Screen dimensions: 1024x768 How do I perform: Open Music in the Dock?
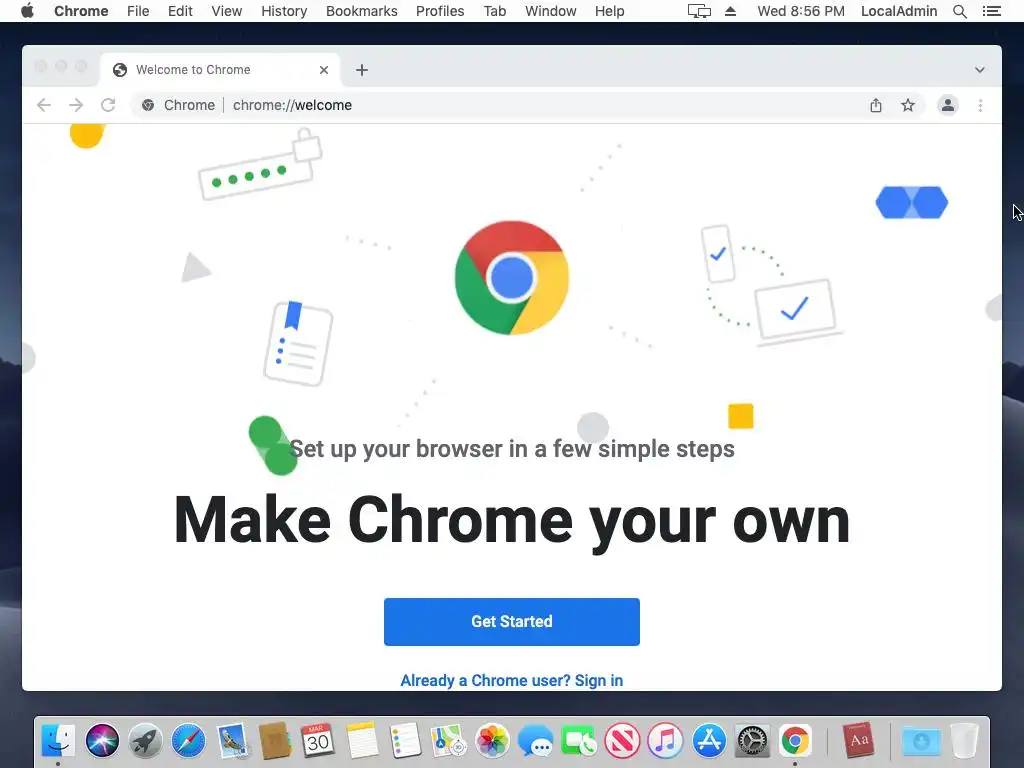(665, 741)
